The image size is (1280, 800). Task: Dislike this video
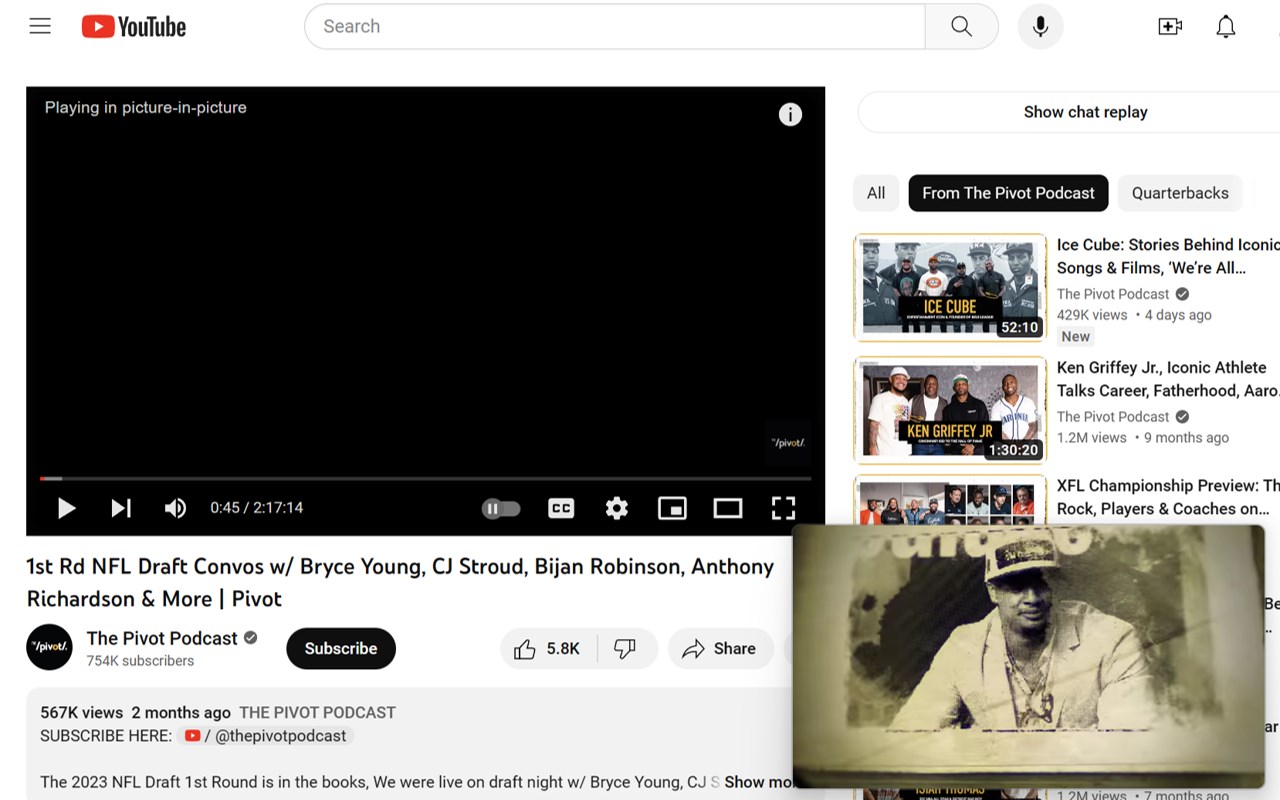coord(627,649)
